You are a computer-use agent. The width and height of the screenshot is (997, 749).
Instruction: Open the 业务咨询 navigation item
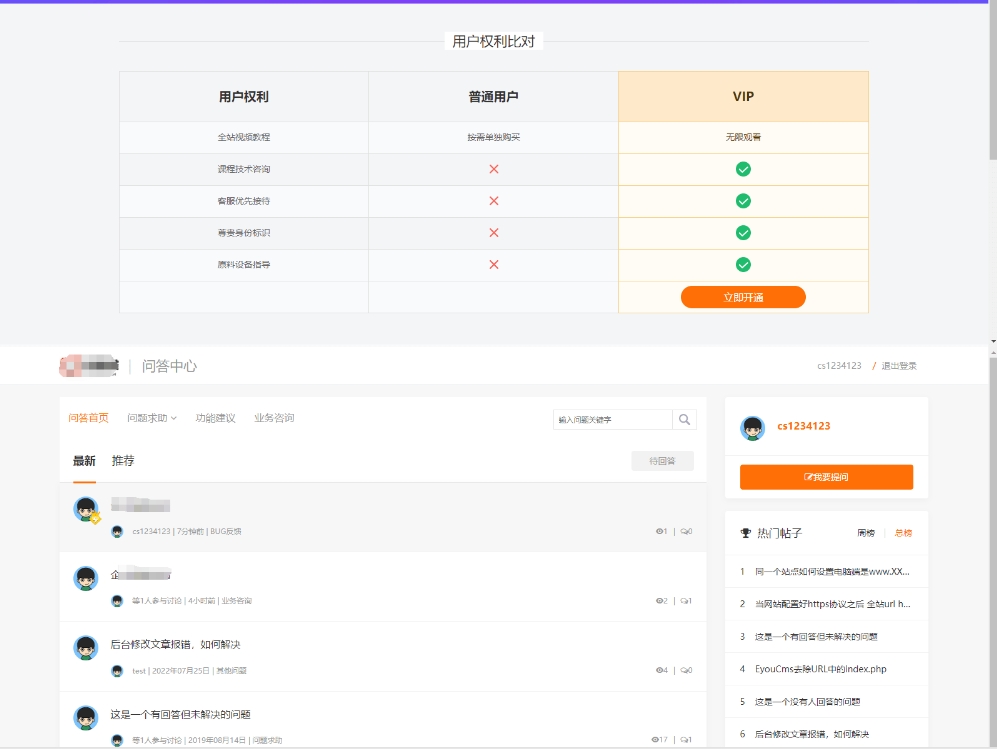271,419
